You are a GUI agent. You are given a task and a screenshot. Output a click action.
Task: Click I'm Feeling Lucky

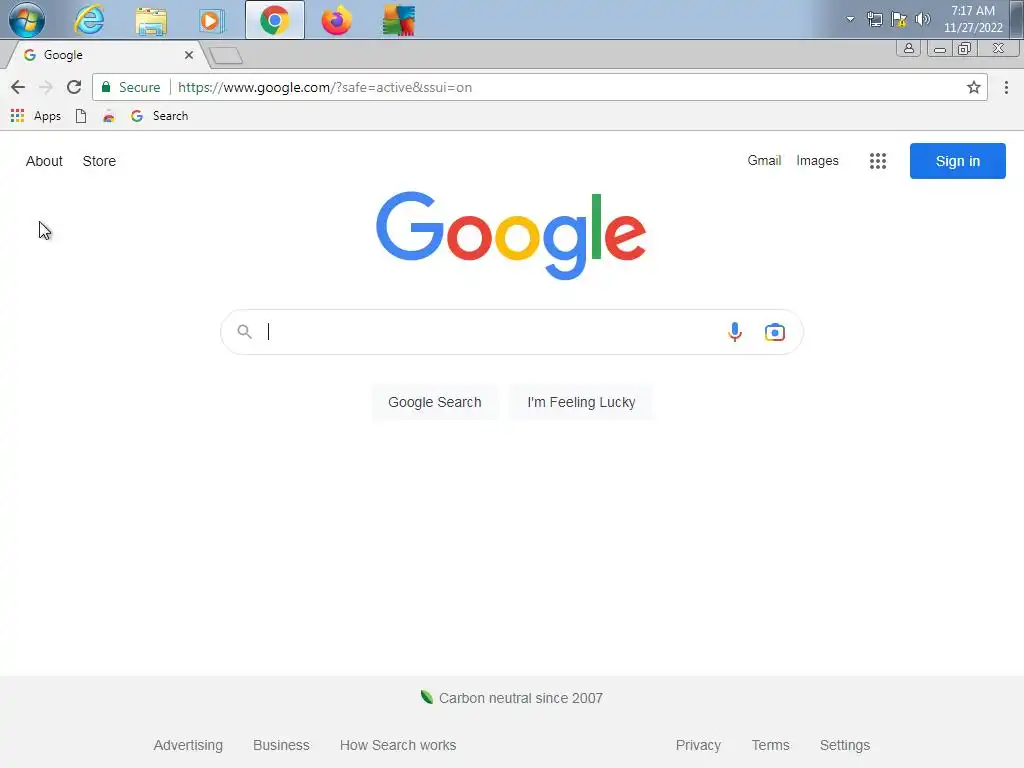coord(581,402)
